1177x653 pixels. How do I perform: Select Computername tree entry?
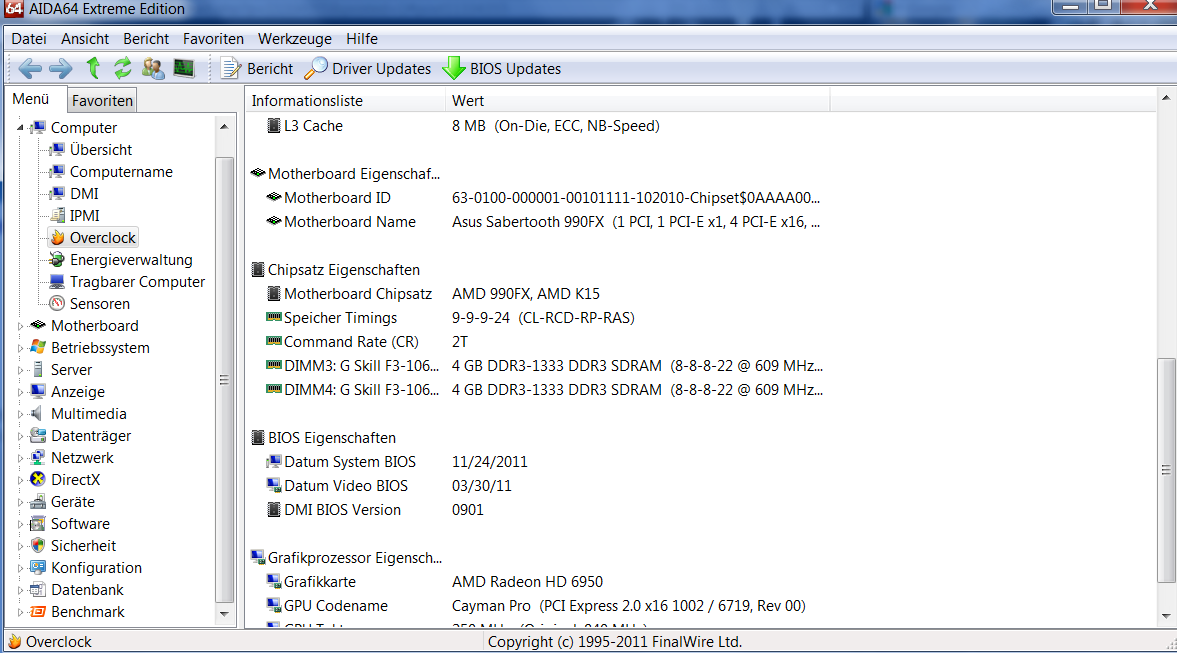[121, 171]
